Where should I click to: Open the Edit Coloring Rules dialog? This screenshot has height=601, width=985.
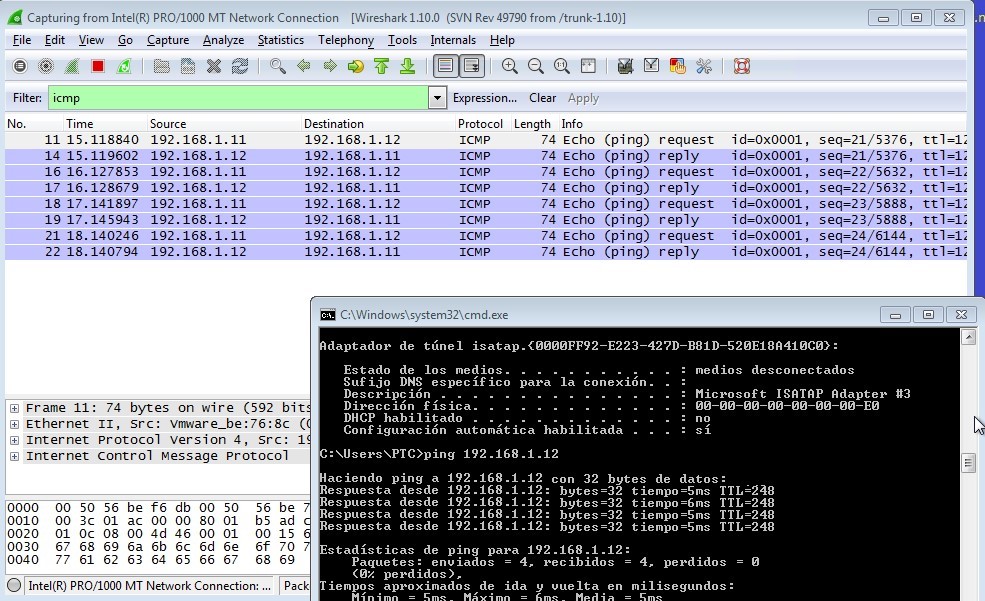pyautogui.click(x=678, y=66)
